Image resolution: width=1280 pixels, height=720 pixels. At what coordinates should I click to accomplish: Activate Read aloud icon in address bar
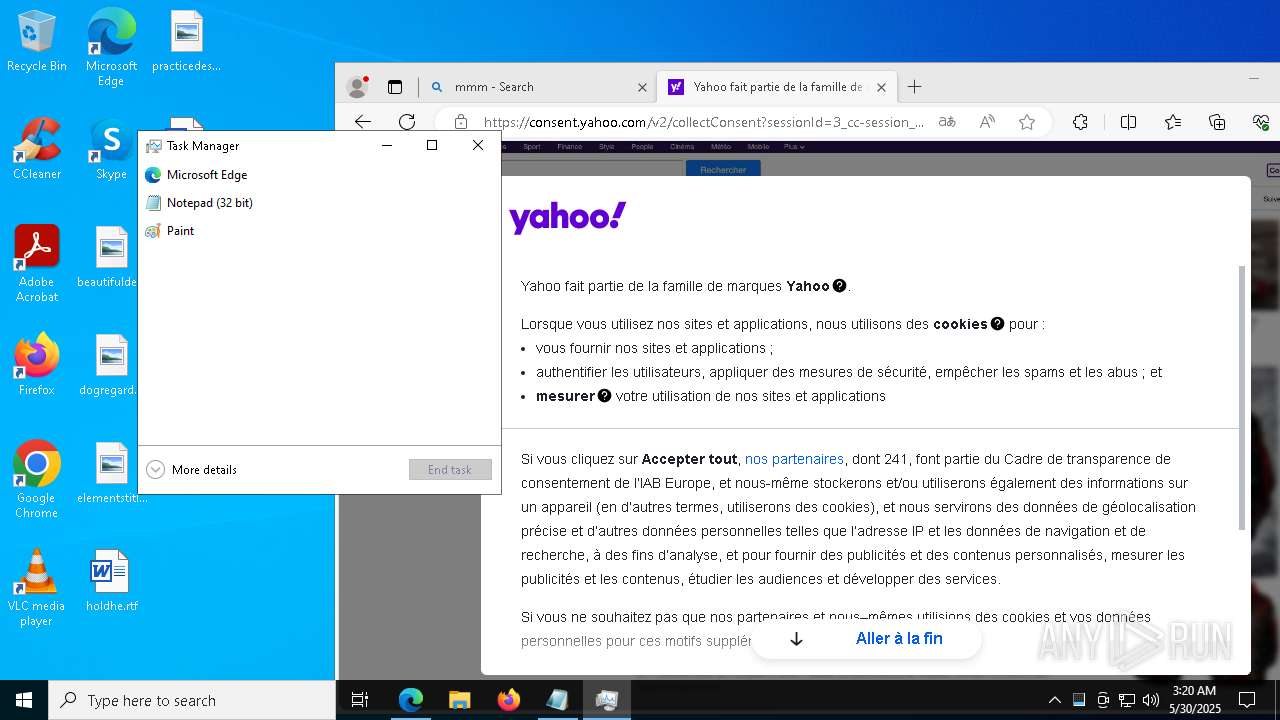click(987, 122)
